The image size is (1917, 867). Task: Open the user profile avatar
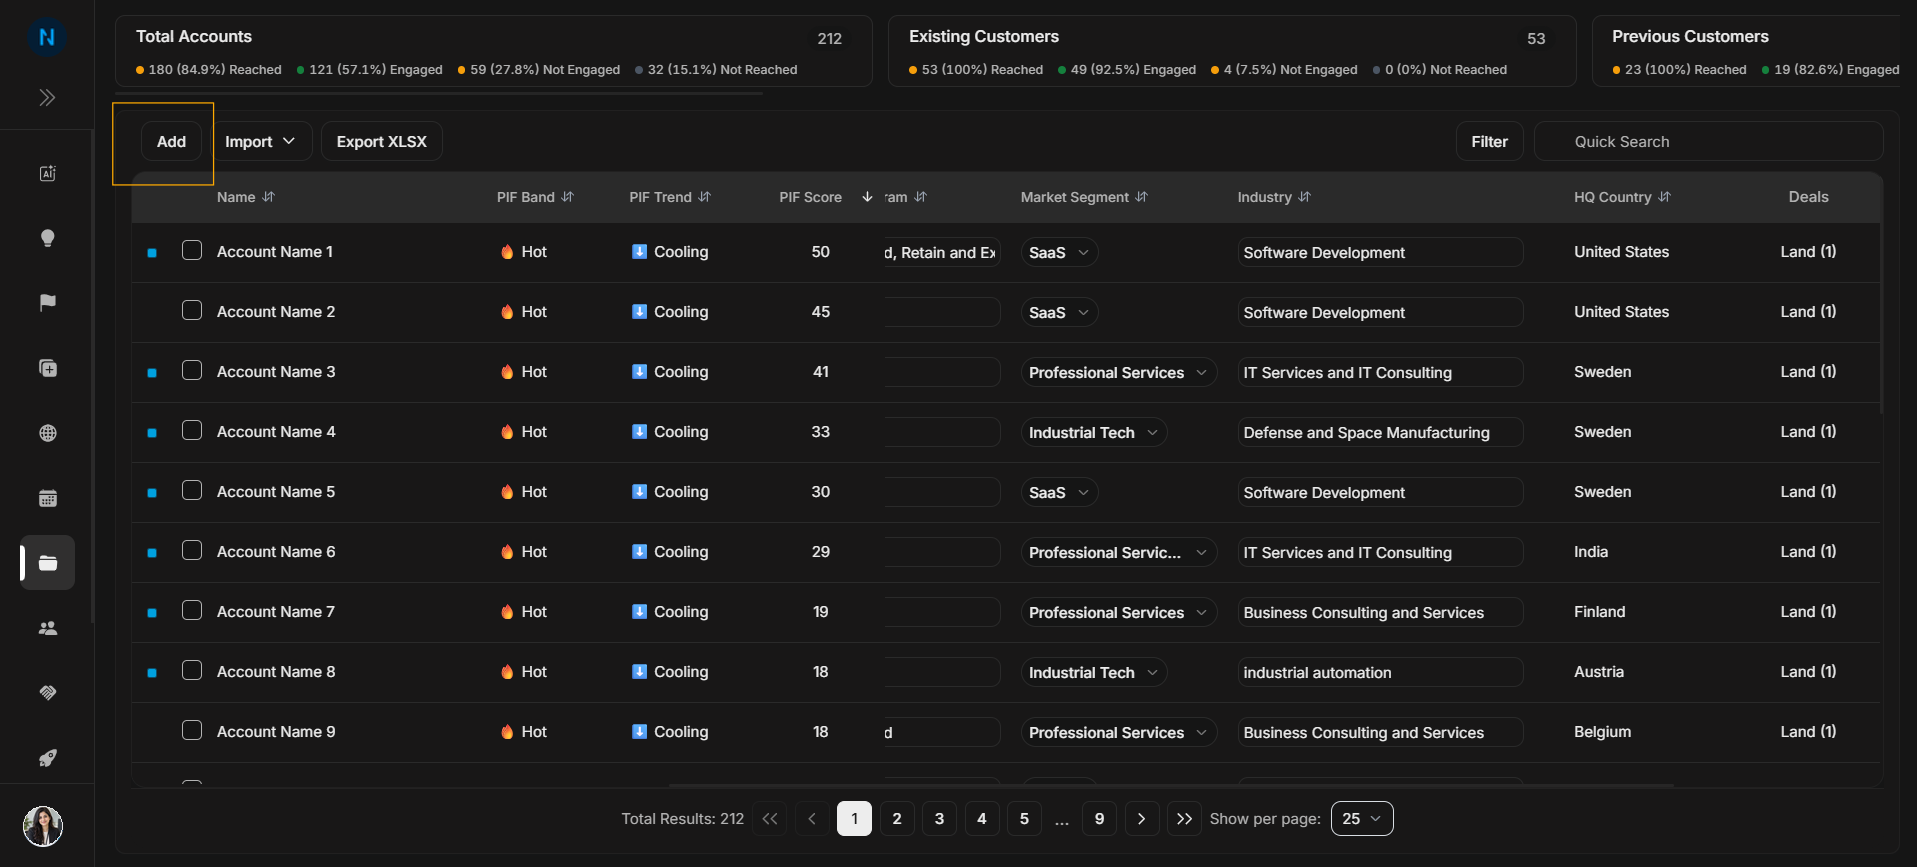(x=43, y=826)
